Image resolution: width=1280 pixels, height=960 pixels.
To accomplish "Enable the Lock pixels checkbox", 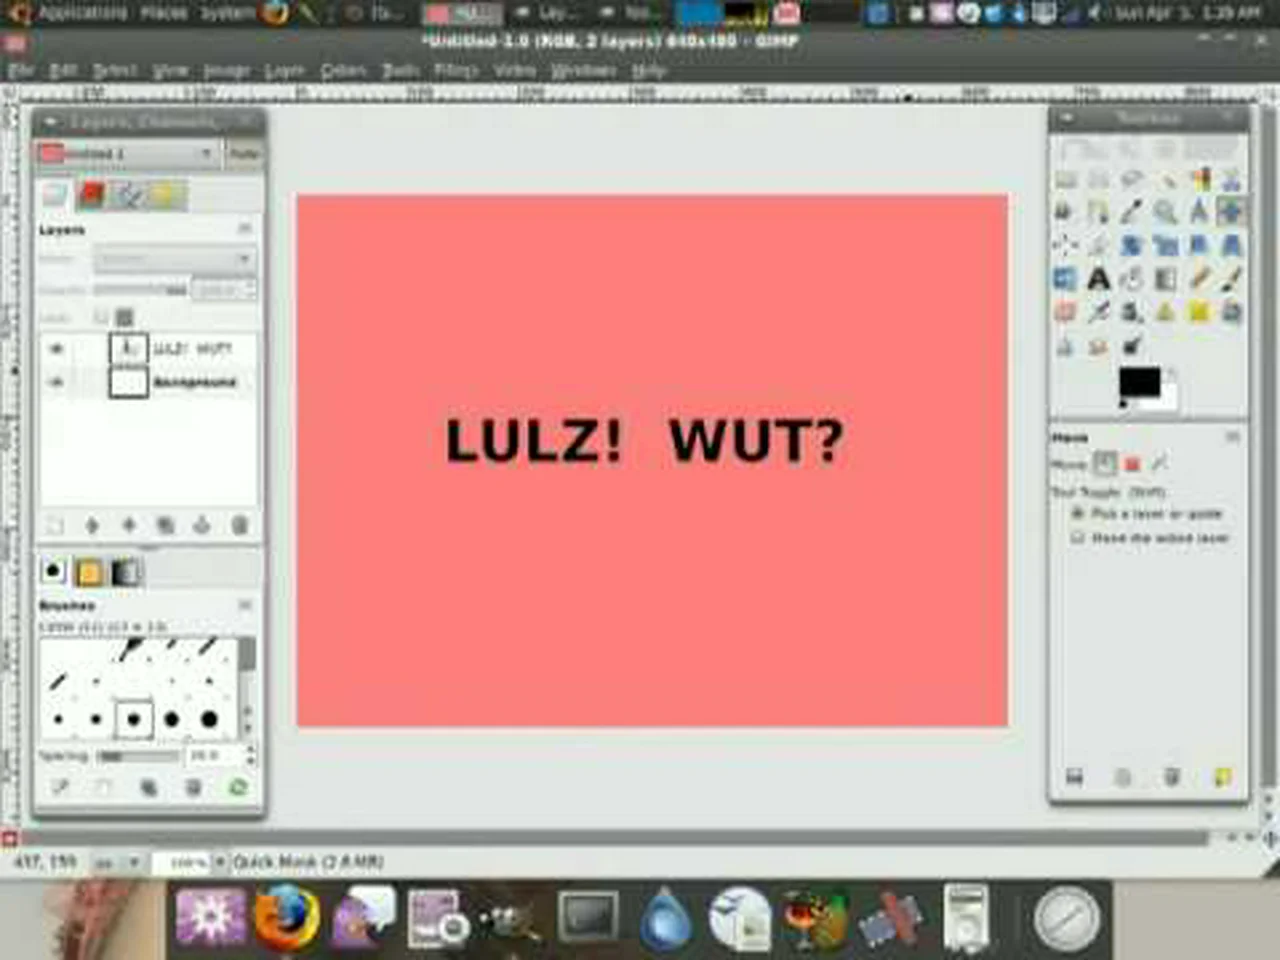I will (x=101, y=317).
